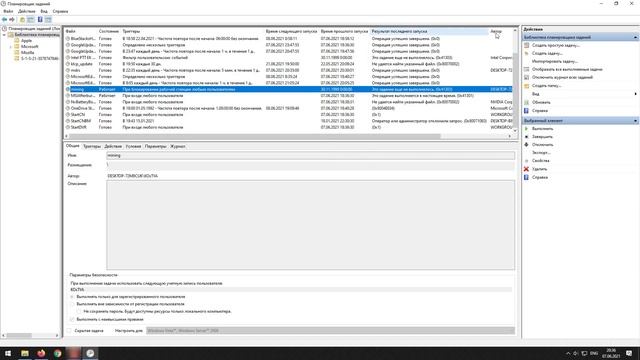640x360 pixels.
Task: Open the Вид submenu arrow in Actions pane
Action: pyautogui.click(x=636, y=94)
